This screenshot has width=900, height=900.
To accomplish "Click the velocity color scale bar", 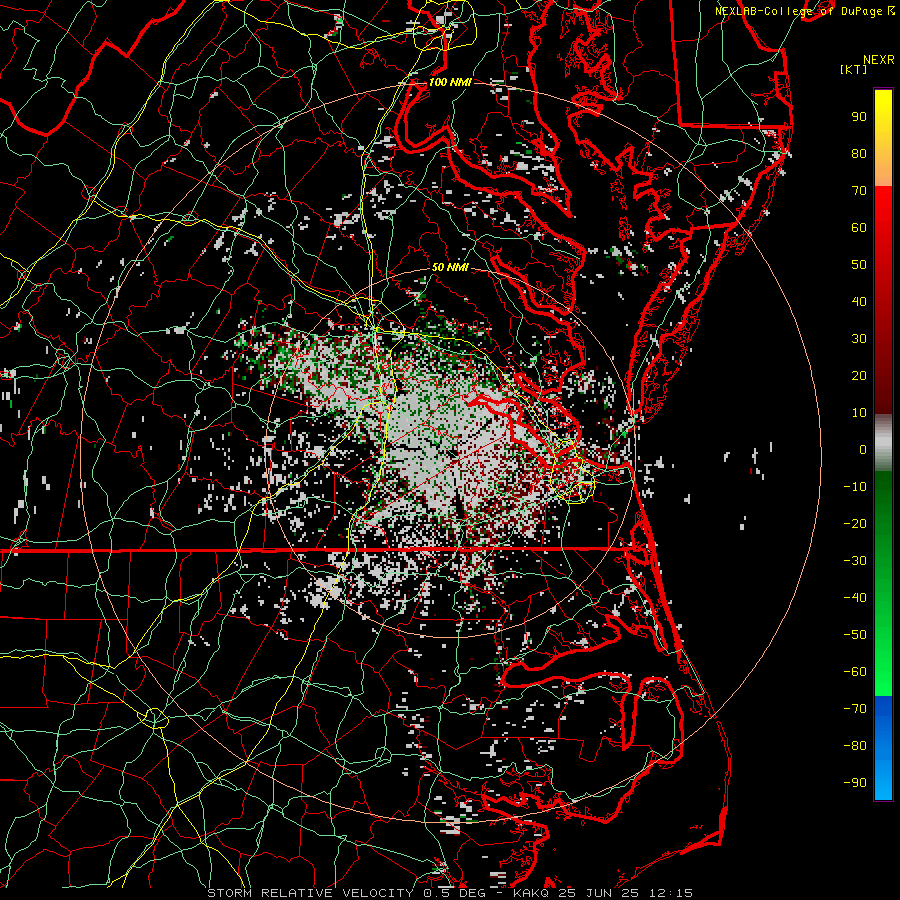I will click(883, 444).
